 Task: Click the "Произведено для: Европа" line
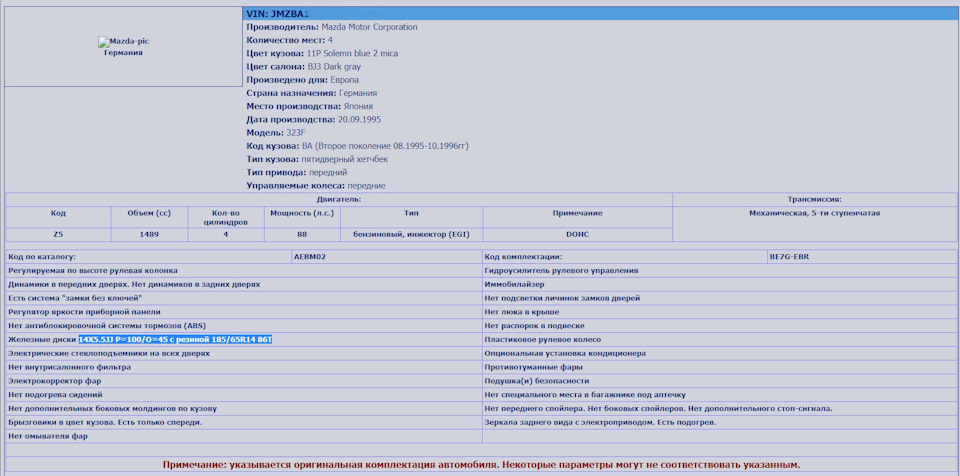coord(302,80)
